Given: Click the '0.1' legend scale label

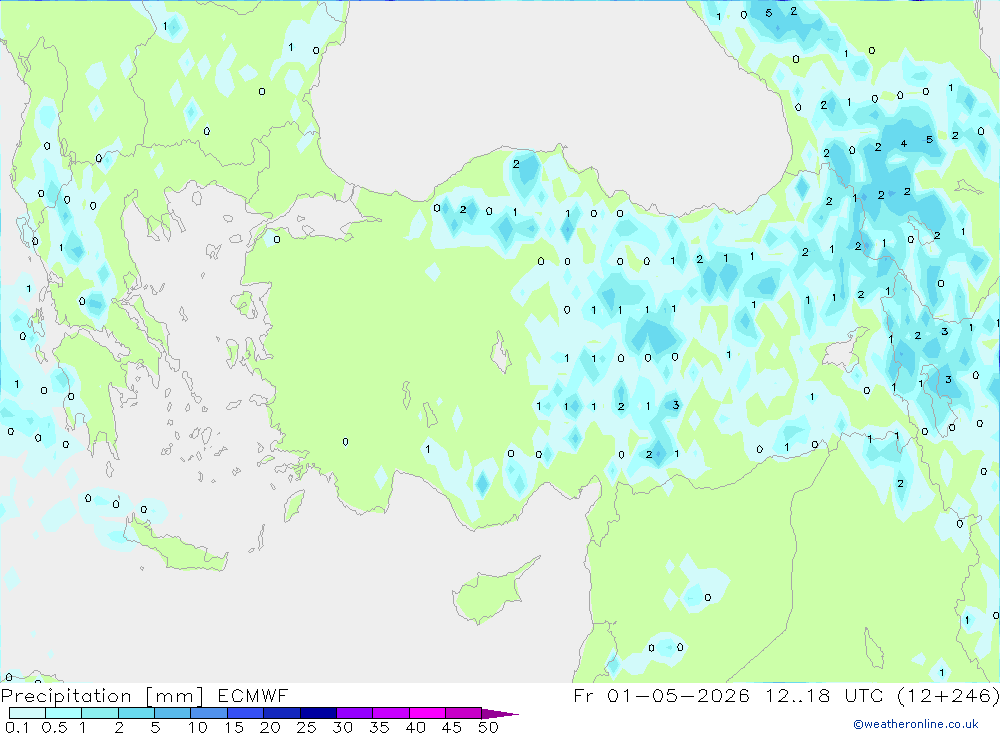Looking at the screenshot, I should [17, 727].
